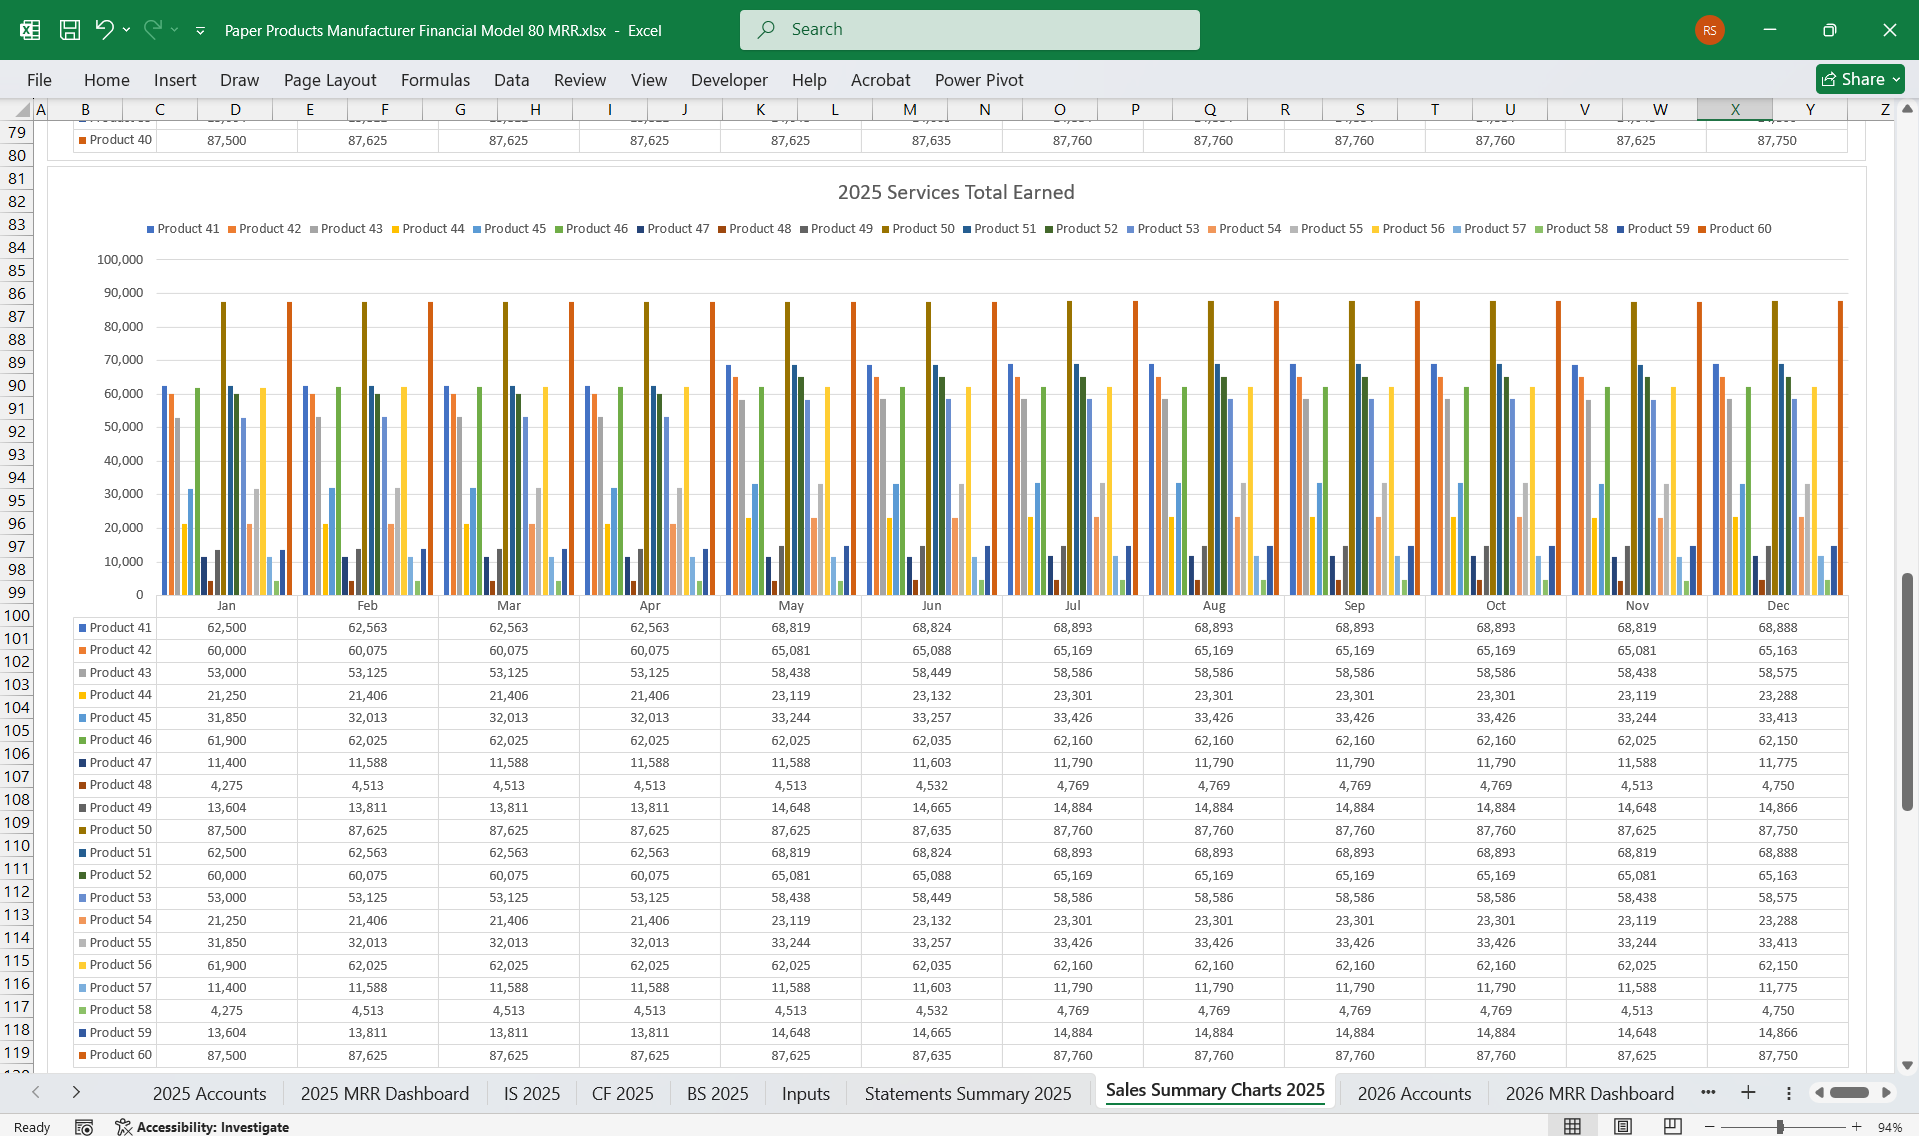1919x1136 pixels.
Task: Select Normal view in the status bar
Action: pyautogui.click(x=1575, y=1125)
